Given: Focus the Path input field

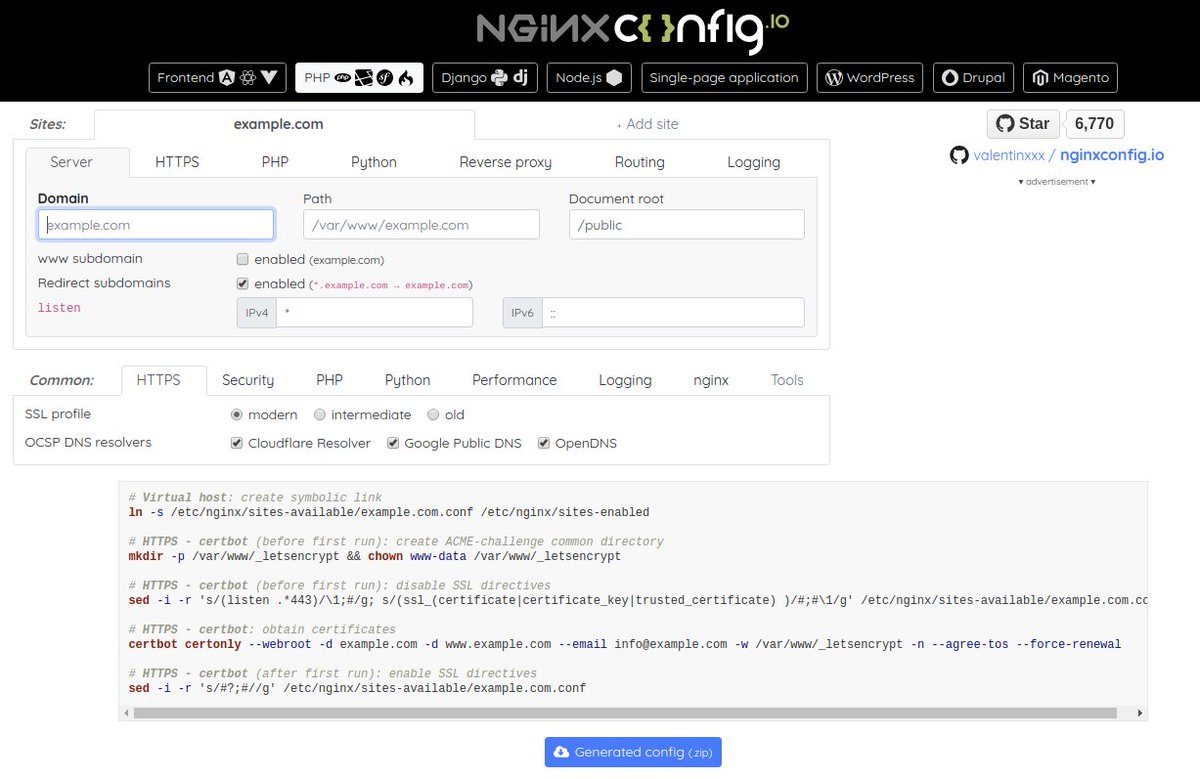Looking at the screenshot, I should pyautogui.click(x=421, y=225).
